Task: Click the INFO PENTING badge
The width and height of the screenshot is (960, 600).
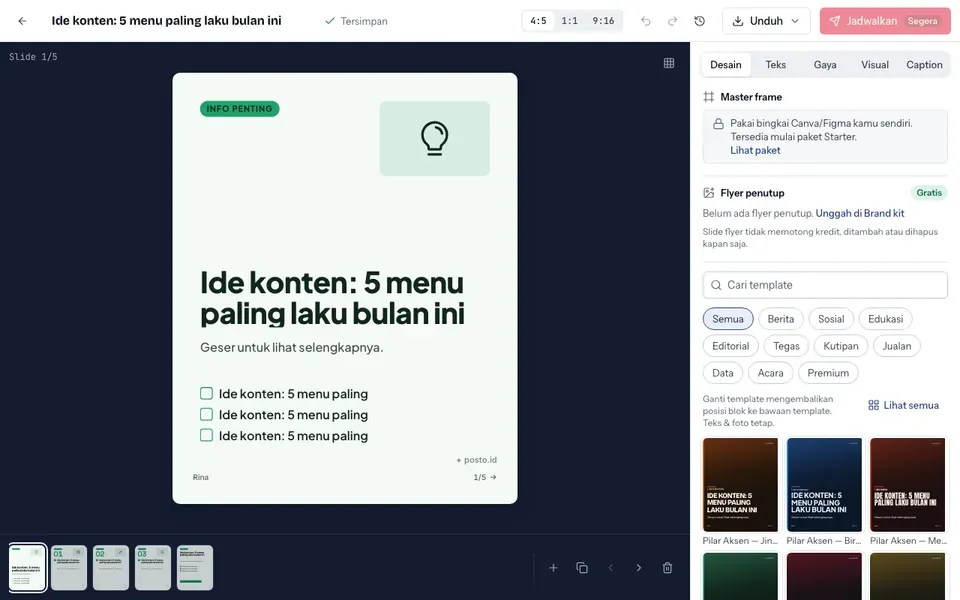Action: coord(239,109)
